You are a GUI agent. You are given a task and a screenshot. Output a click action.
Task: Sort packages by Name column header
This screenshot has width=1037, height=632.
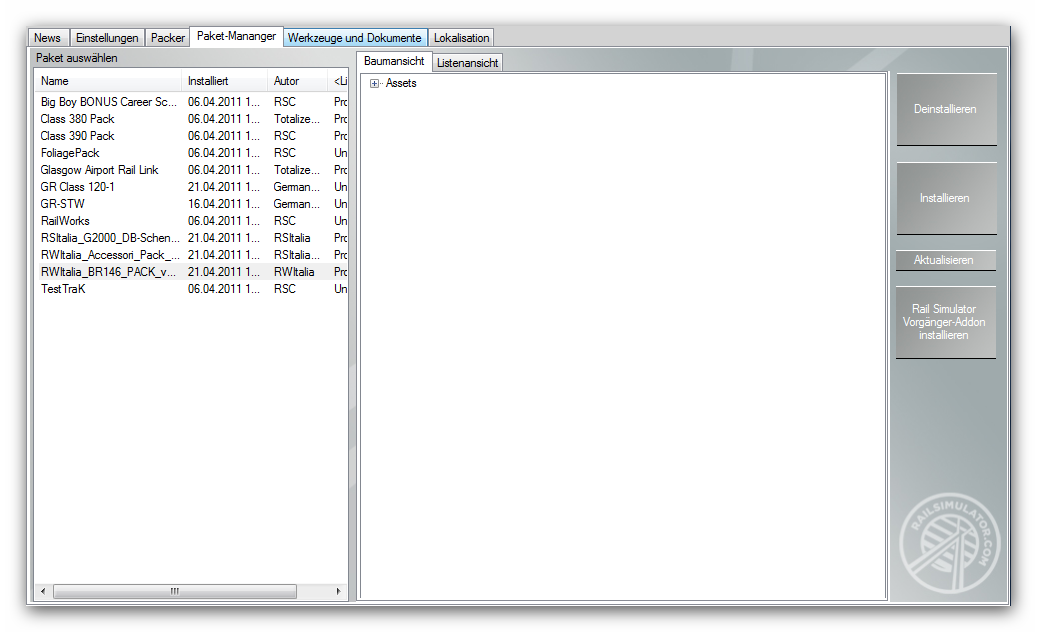(x=108, y=81)
